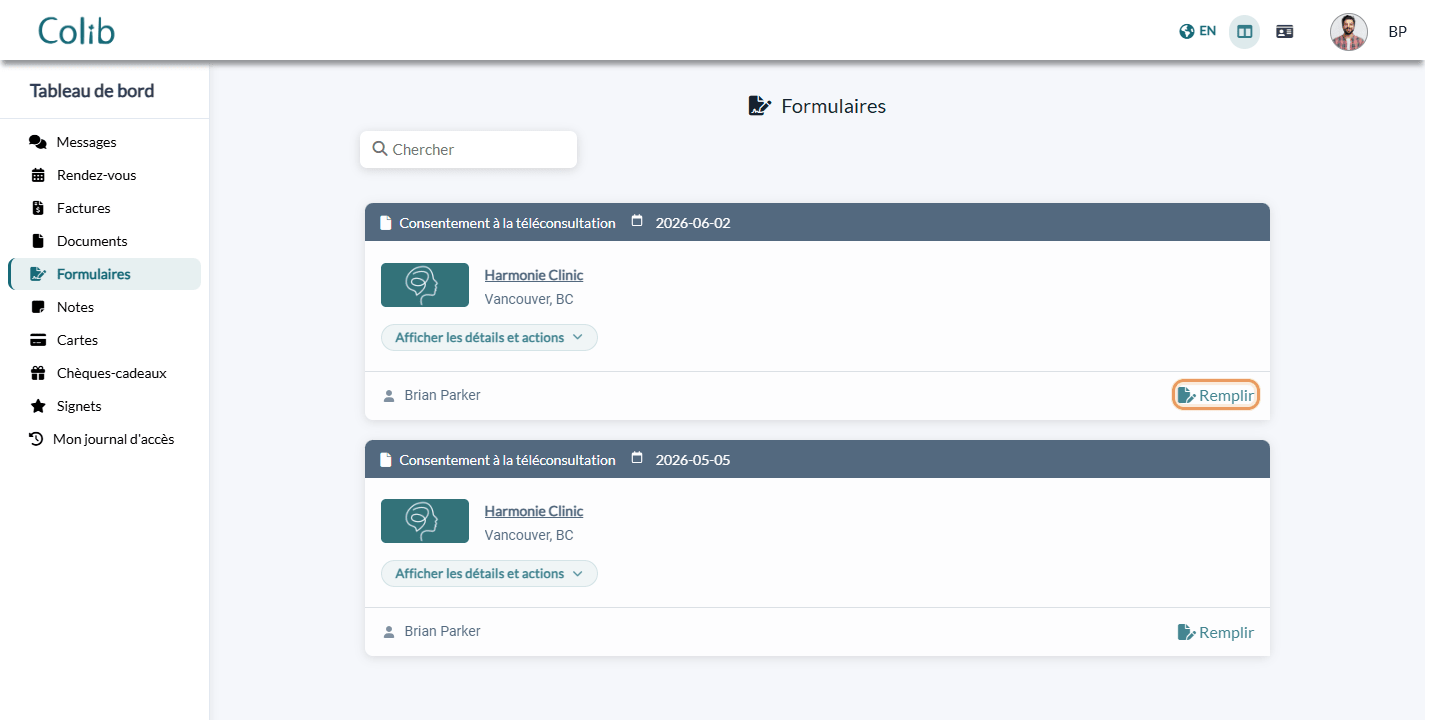Switch language using the globe EN button
This screenshot has width=1440, height=720.
[1198, 31]
